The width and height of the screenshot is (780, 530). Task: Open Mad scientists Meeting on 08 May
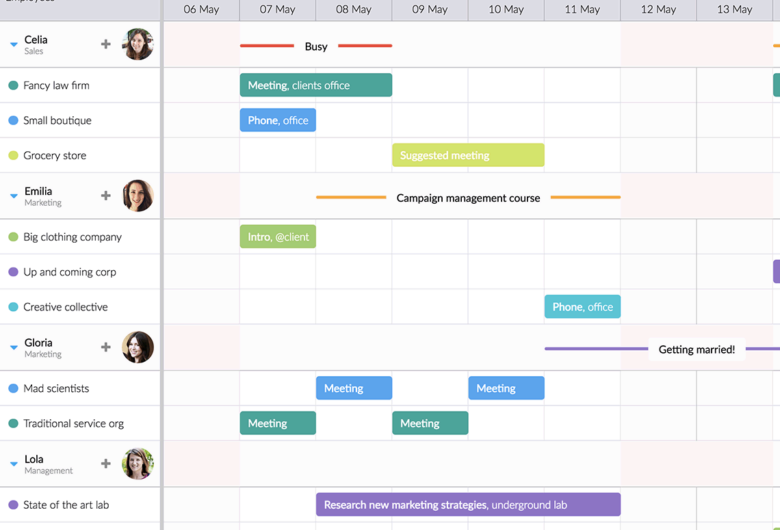(354, 388)
